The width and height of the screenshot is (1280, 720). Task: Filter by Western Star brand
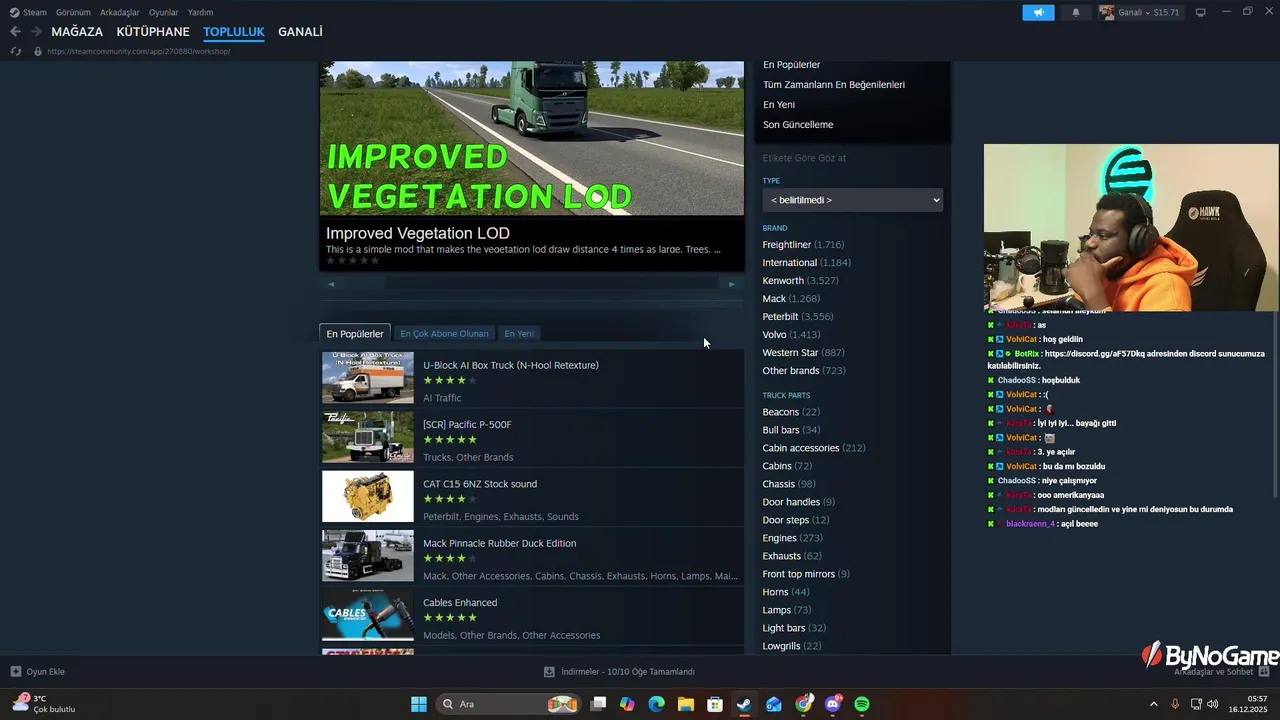(803, 353)
